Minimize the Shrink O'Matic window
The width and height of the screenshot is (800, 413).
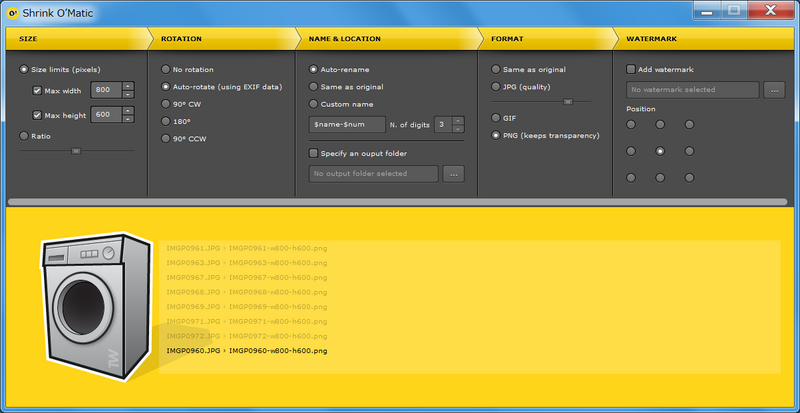click(x=707, y=11)
